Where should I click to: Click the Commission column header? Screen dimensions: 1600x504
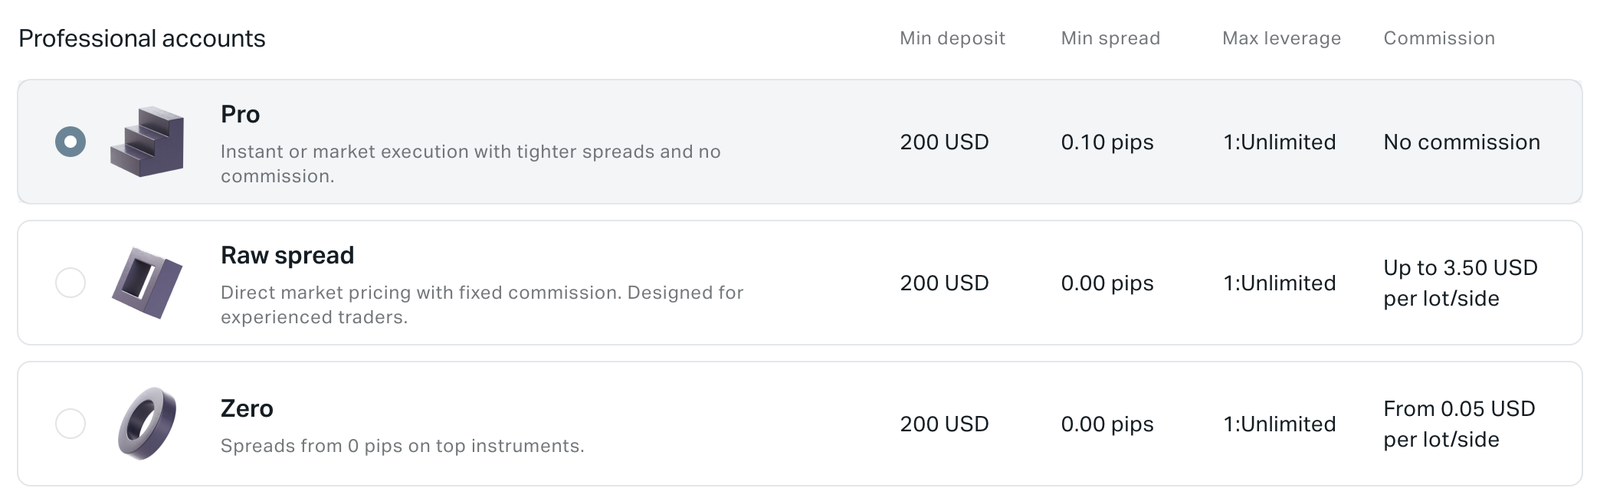click(x=1439, y=39)
